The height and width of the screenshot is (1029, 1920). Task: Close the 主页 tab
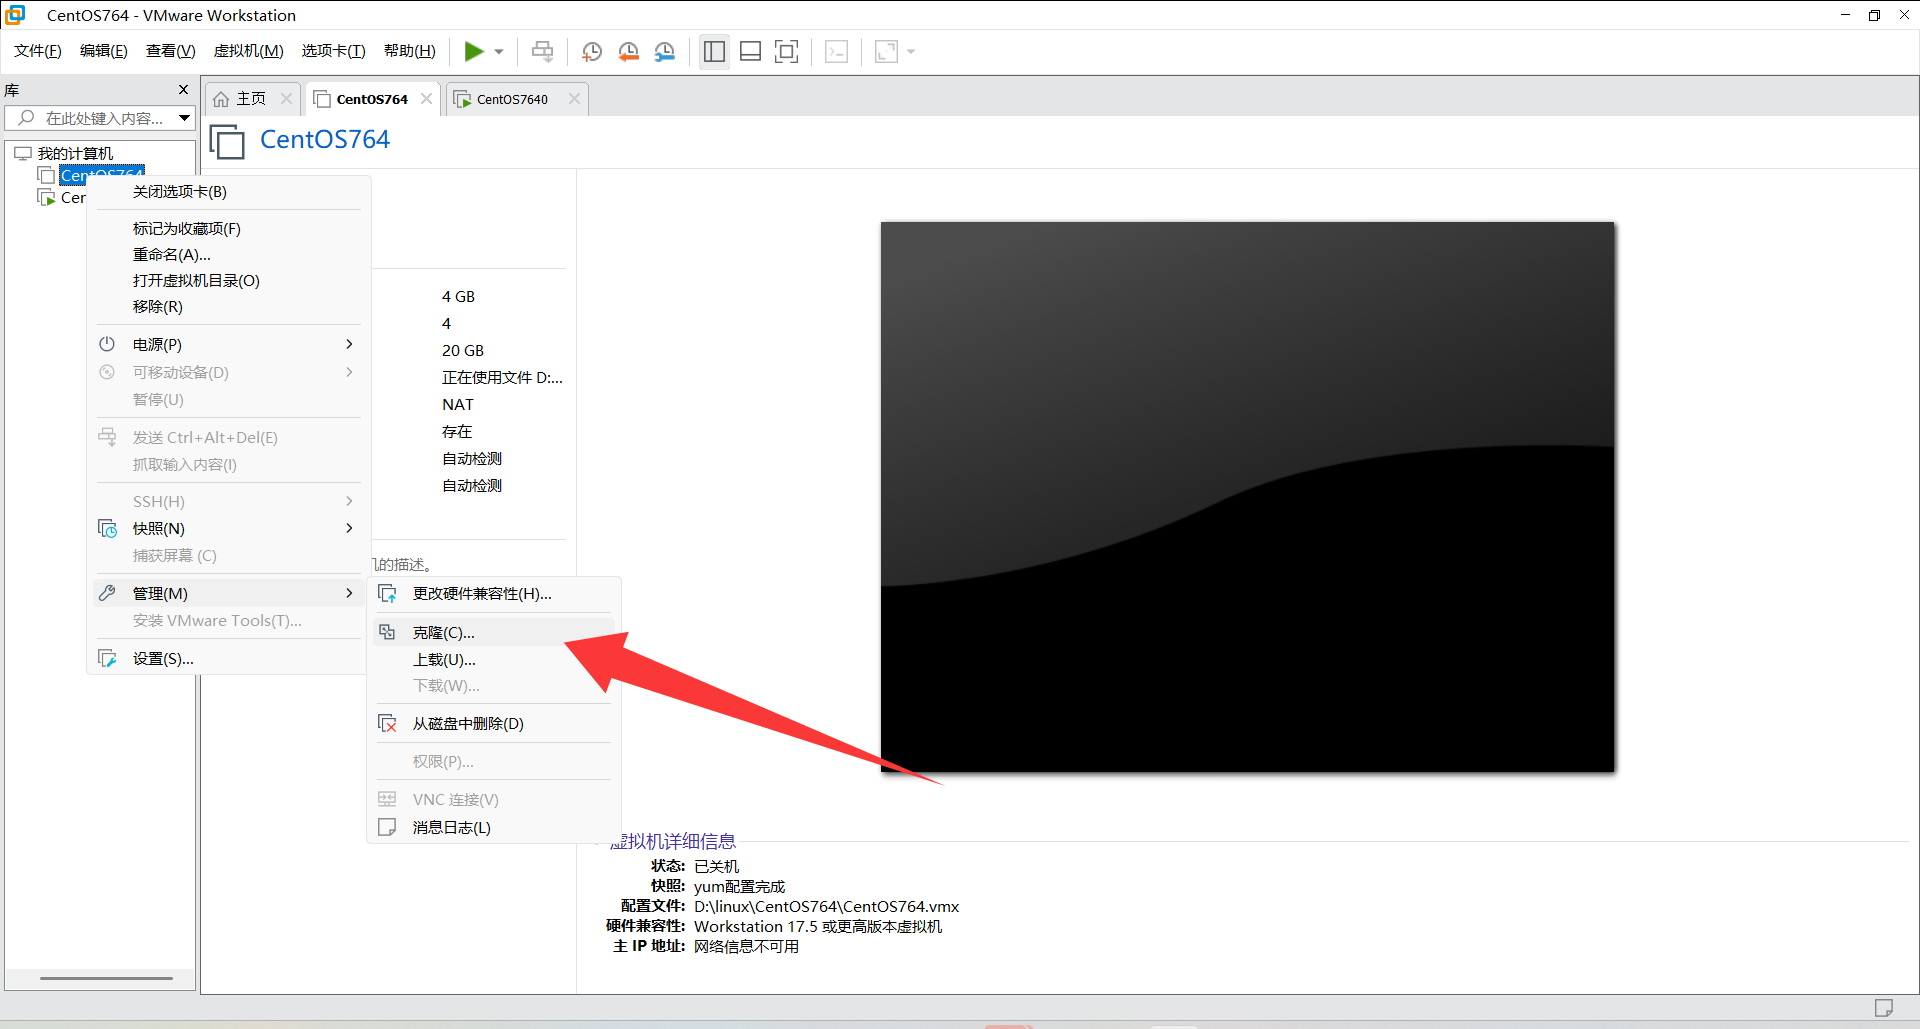tap(286, 98)
